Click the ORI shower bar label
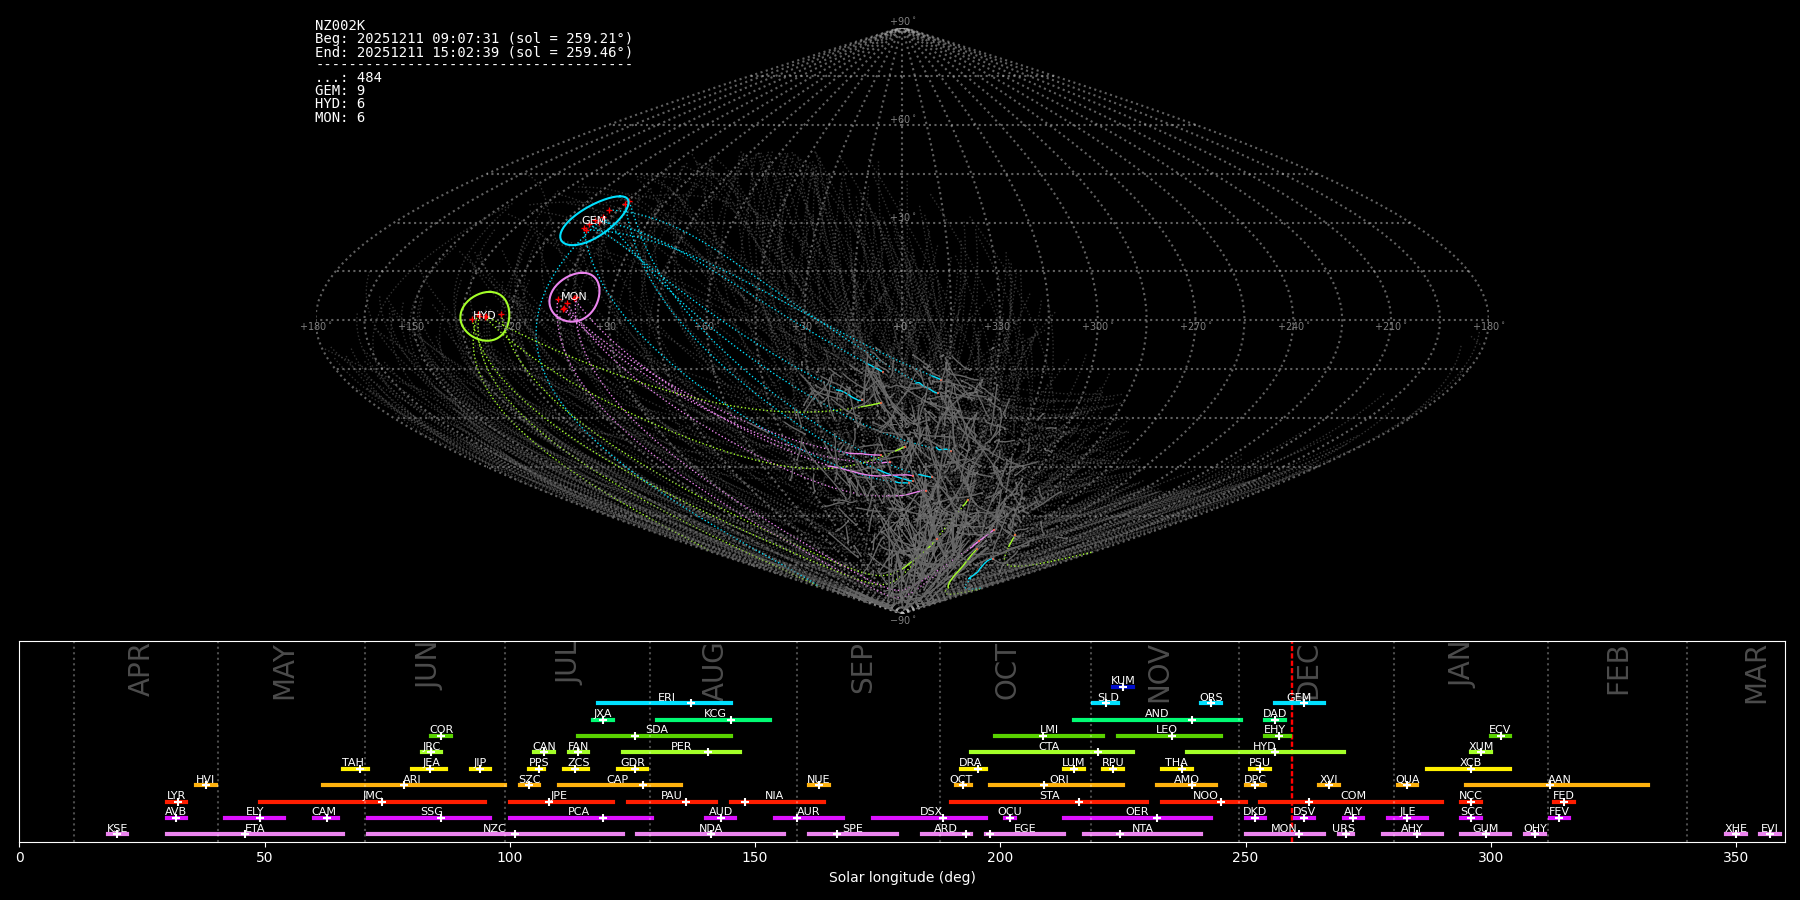Image resolution: width=1800 pixels, height=900 pixels. [1059, 780]
